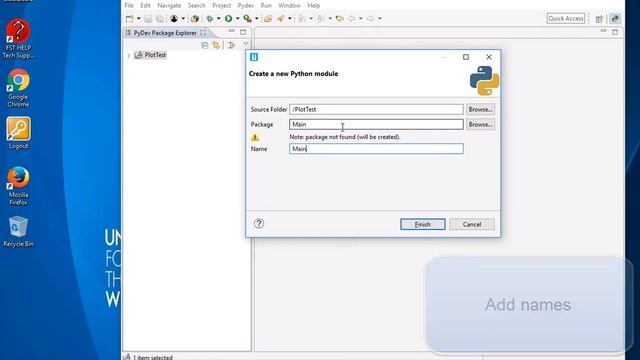Click the black-and-white circle toolbar icon
This screenshot has width=640, height=360.
pos(174,18)
